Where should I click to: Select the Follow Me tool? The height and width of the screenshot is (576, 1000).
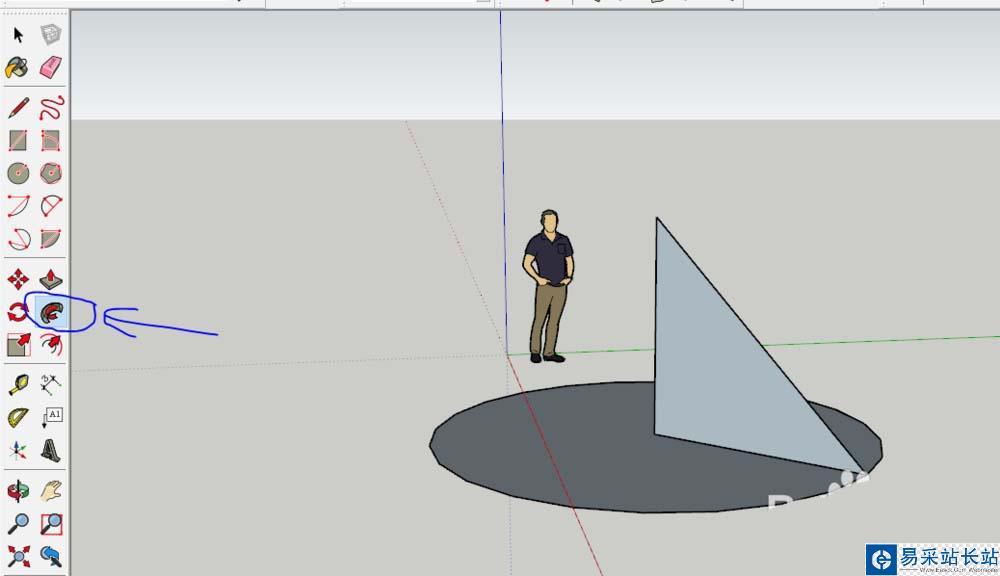coord(52,313)
